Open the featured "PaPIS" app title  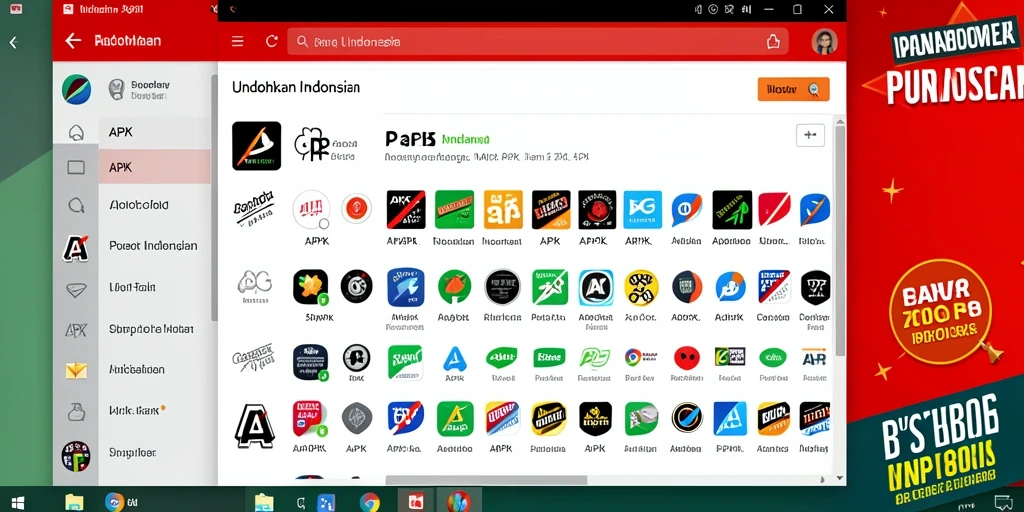tap(410, 139)
